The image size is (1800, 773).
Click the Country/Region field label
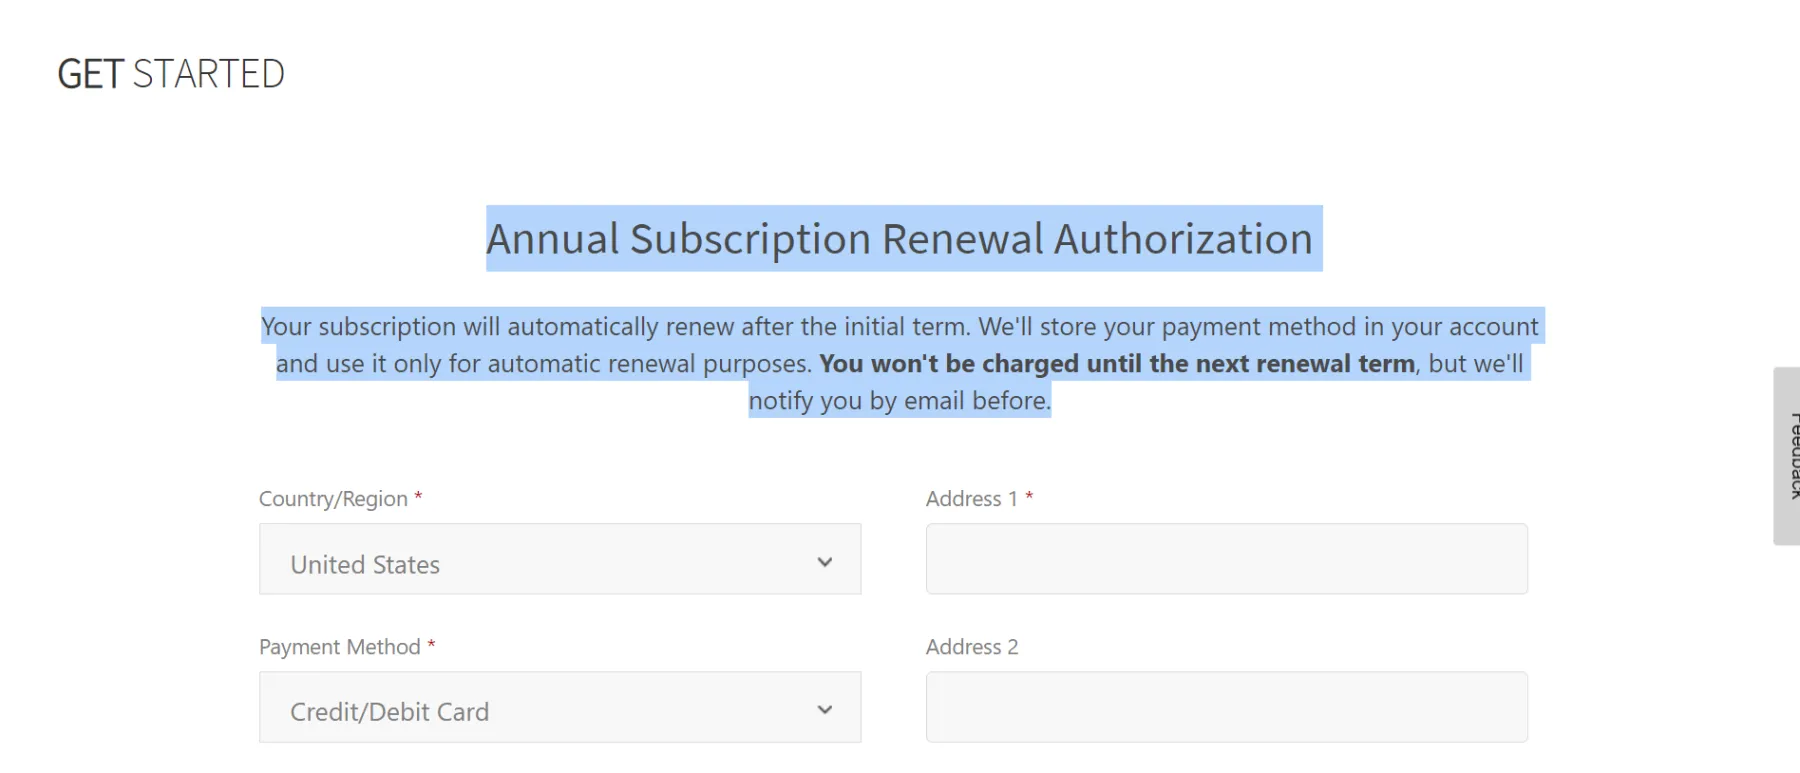click(x=333, y=499)
